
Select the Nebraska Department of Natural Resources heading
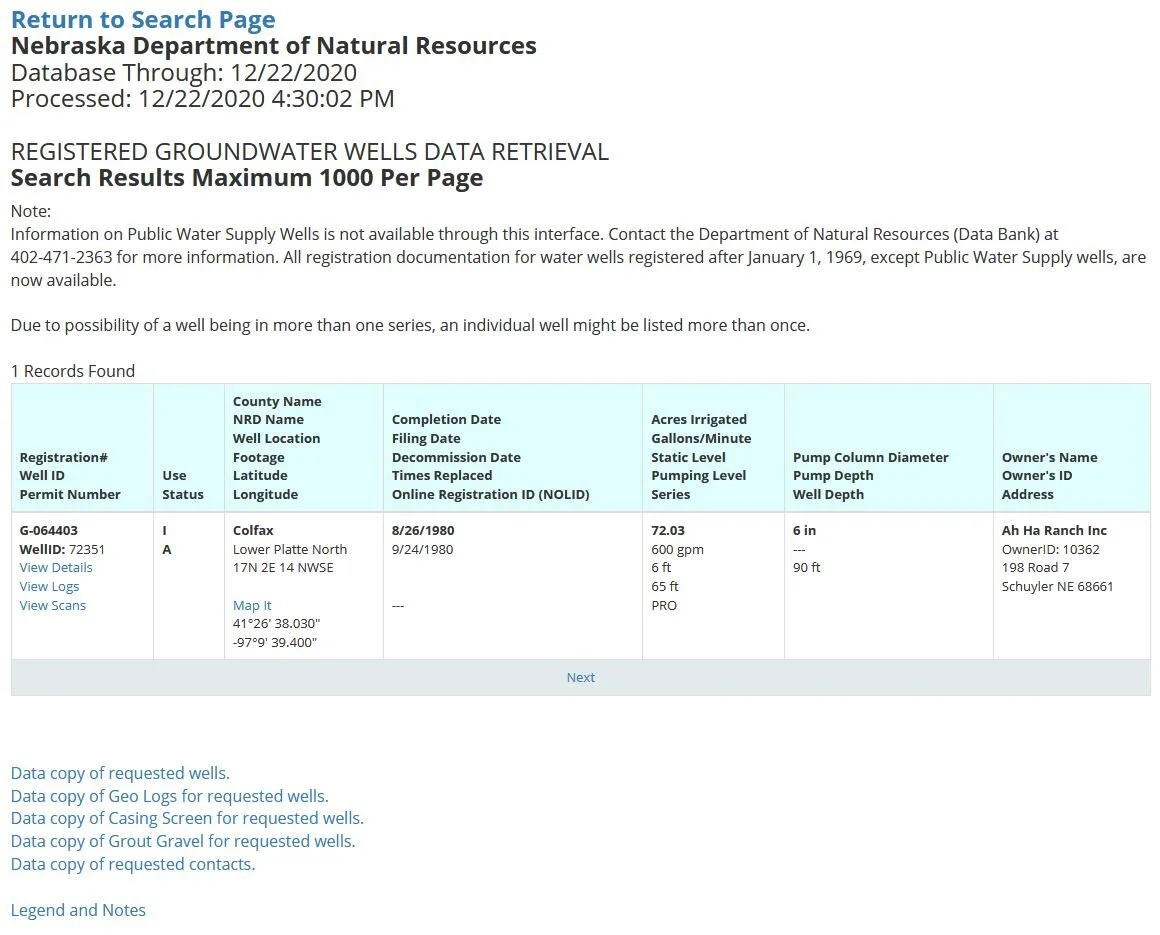(x=274, y=46)
